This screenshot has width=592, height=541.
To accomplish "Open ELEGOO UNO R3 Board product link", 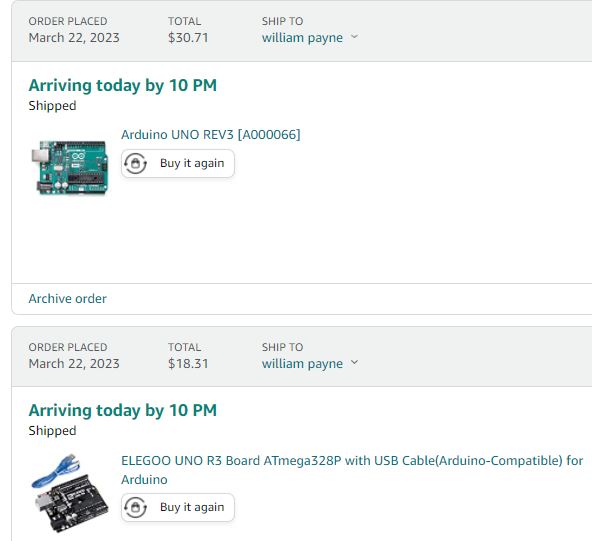I will [x=352, y=470].
